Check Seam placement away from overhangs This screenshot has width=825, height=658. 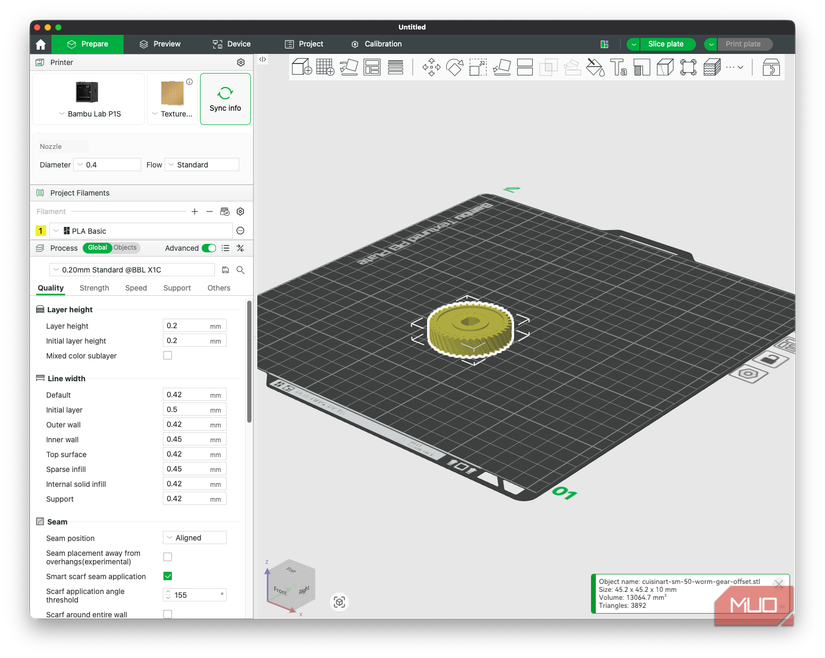pyautogui.click(x=167, y=557)
